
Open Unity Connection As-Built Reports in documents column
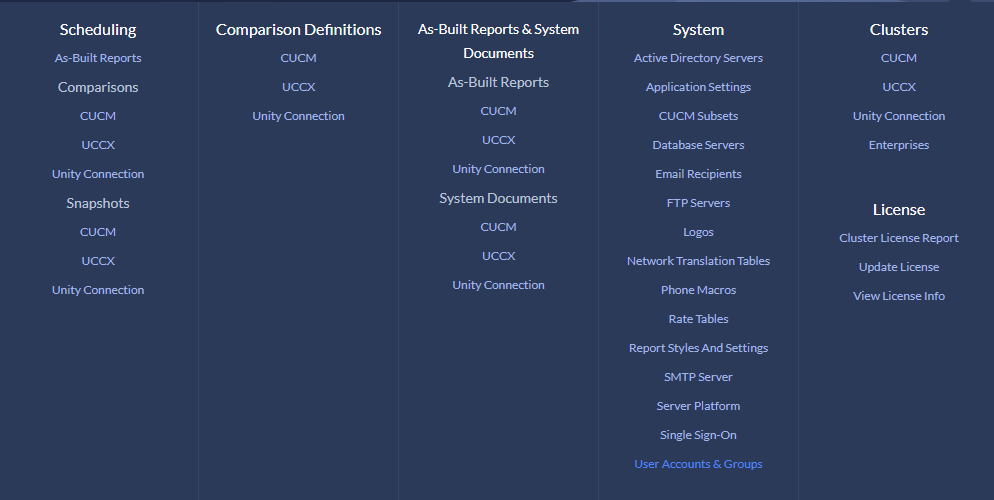click(x=498, y=169)
